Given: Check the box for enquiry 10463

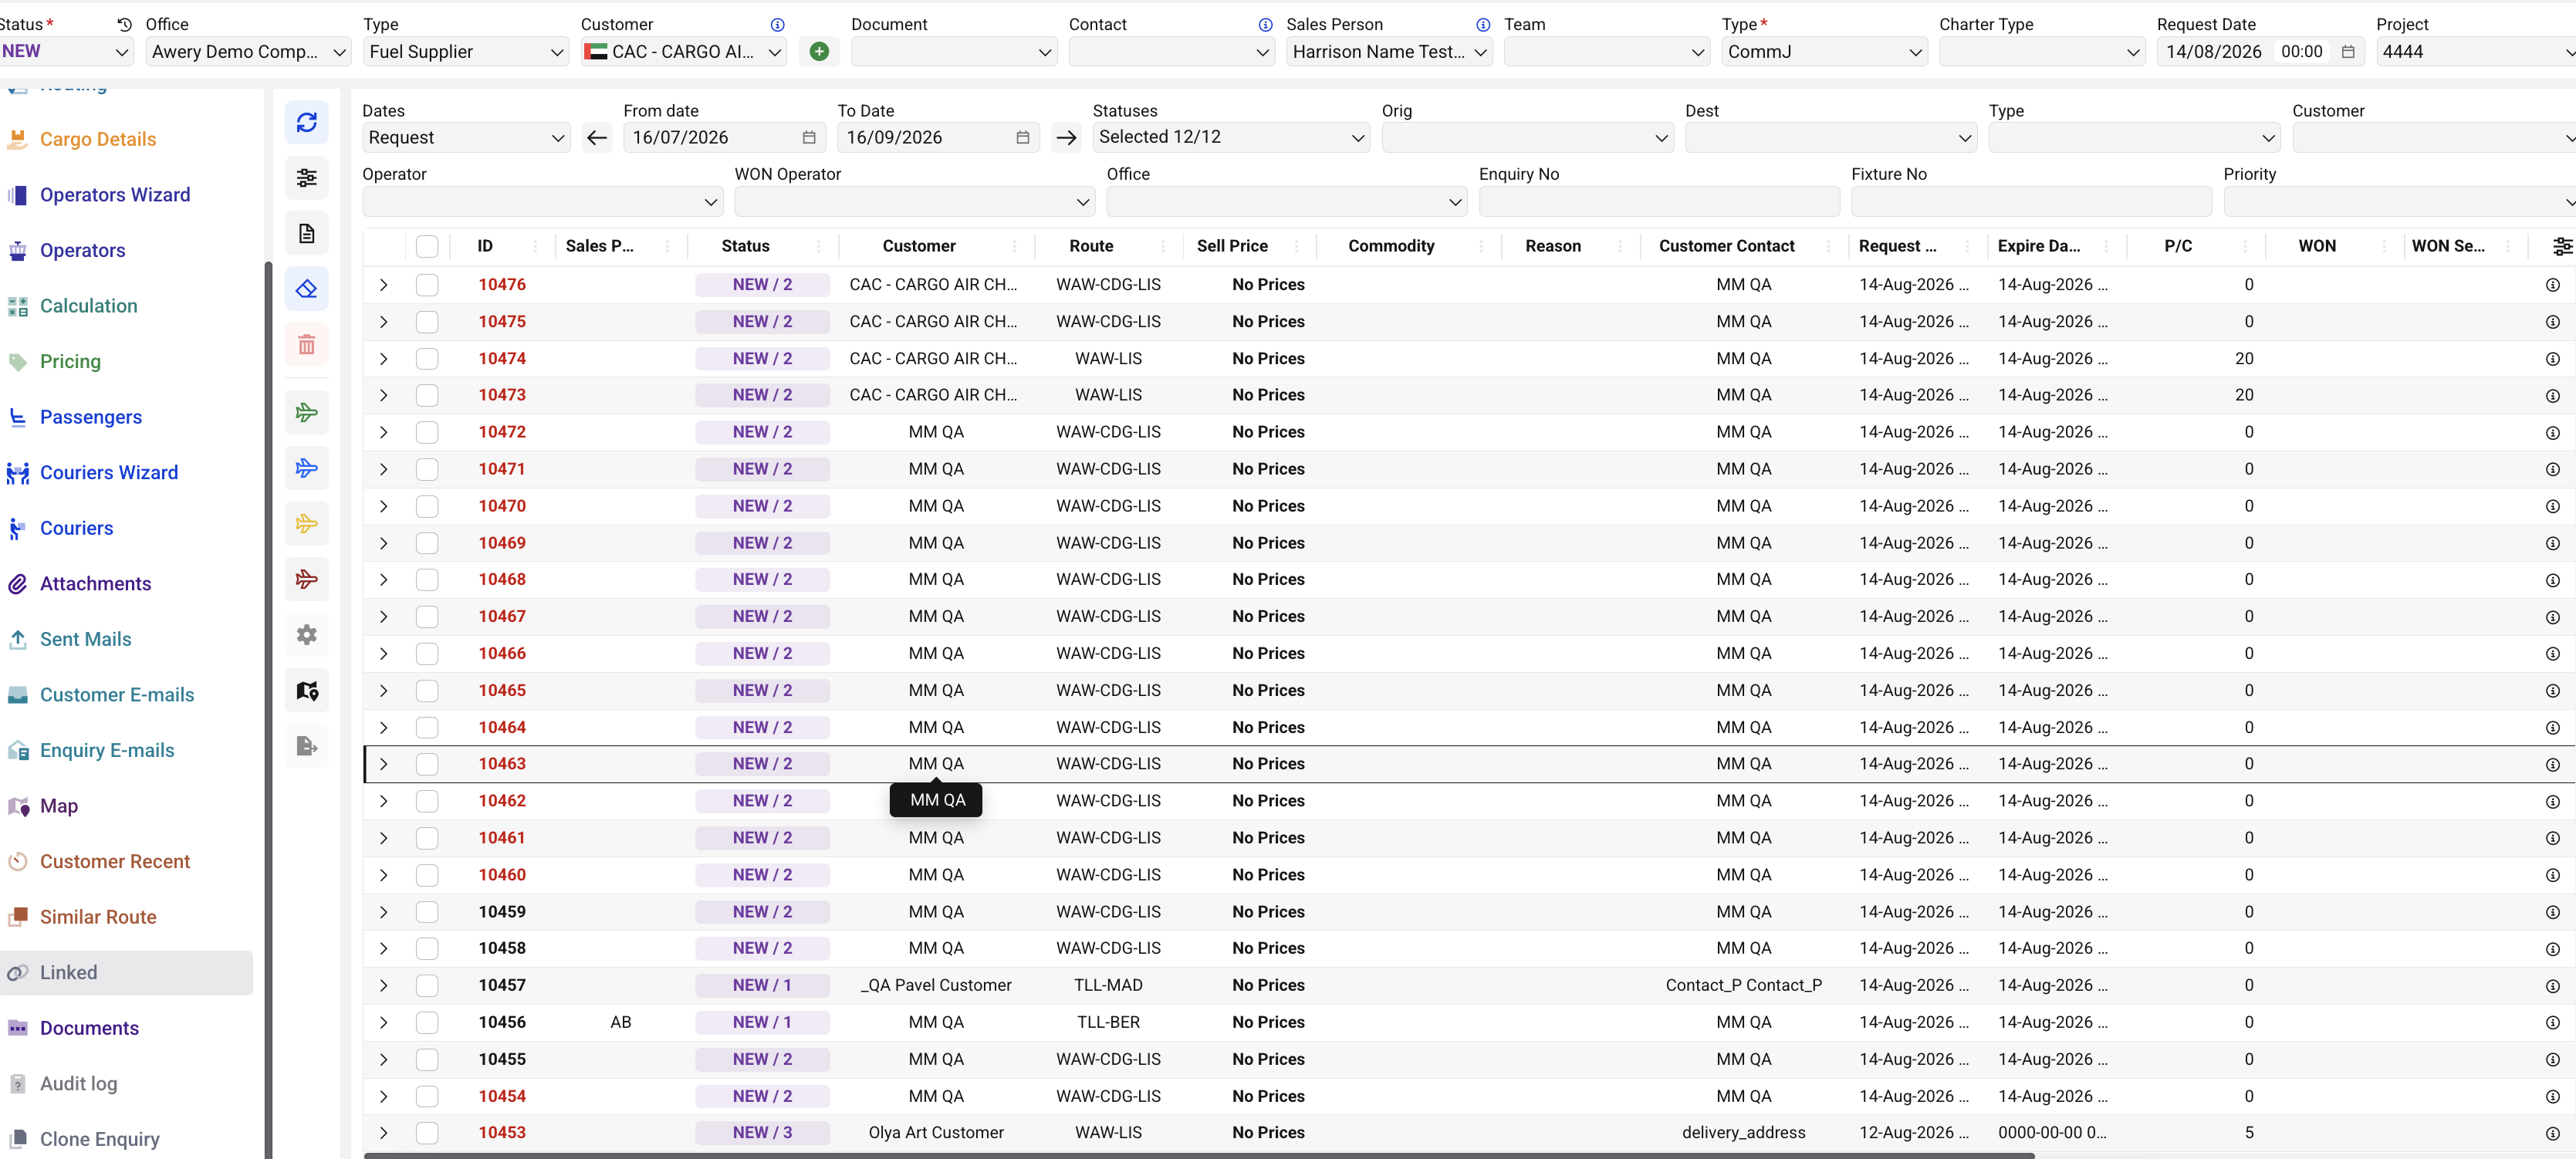Looking at the screenshot, I should coord(427,764).
